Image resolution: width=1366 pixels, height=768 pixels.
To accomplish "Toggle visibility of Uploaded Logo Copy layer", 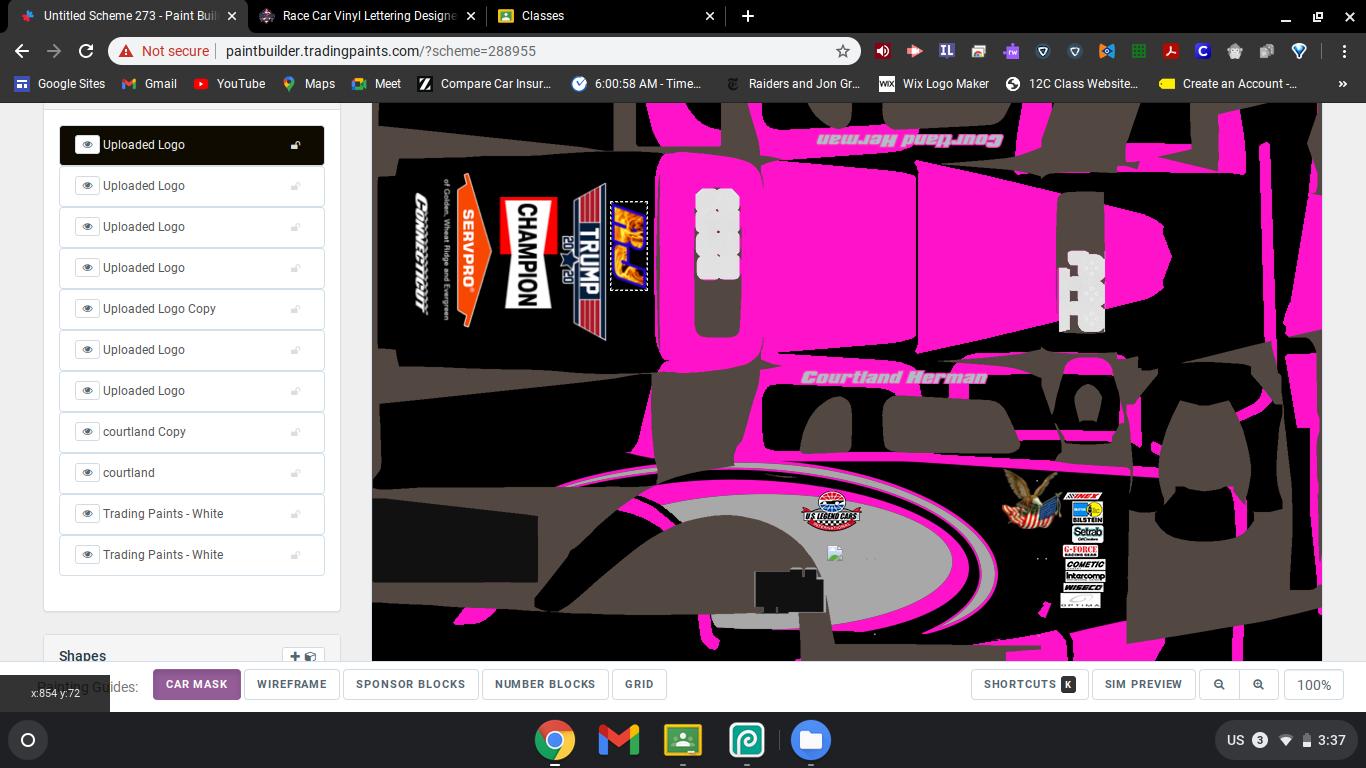I will (87, 309).
